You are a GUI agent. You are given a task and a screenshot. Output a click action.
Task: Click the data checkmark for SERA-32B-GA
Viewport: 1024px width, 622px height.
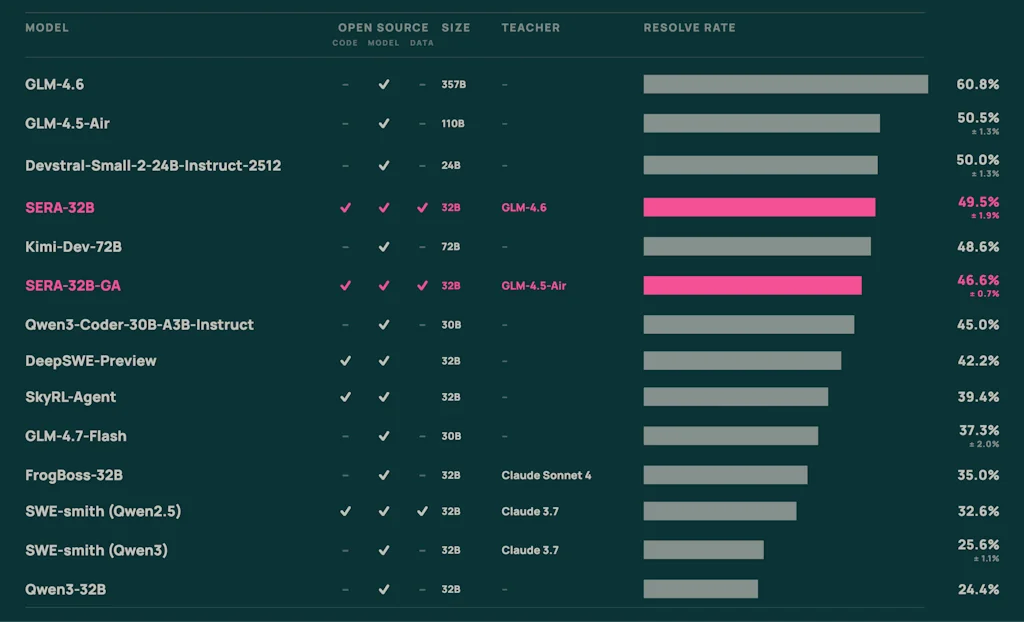click(422, 285)
